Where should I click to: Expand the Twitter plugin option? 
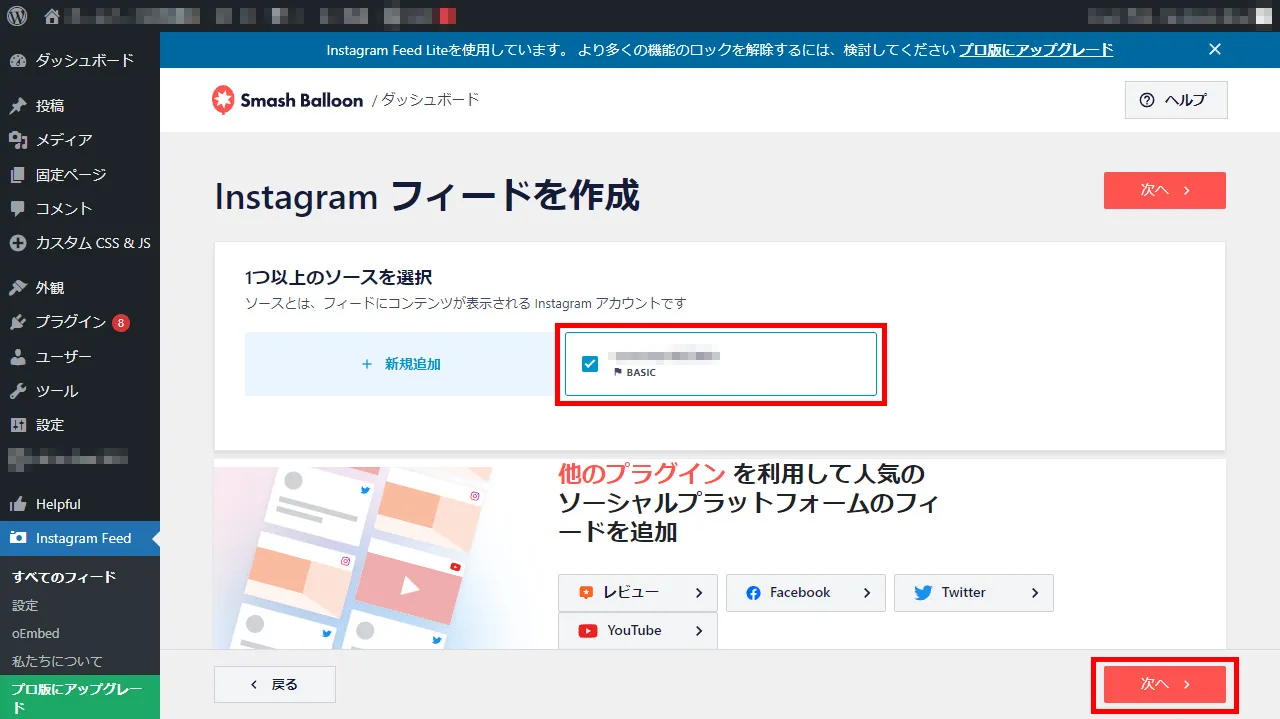(x=973, y=593)
